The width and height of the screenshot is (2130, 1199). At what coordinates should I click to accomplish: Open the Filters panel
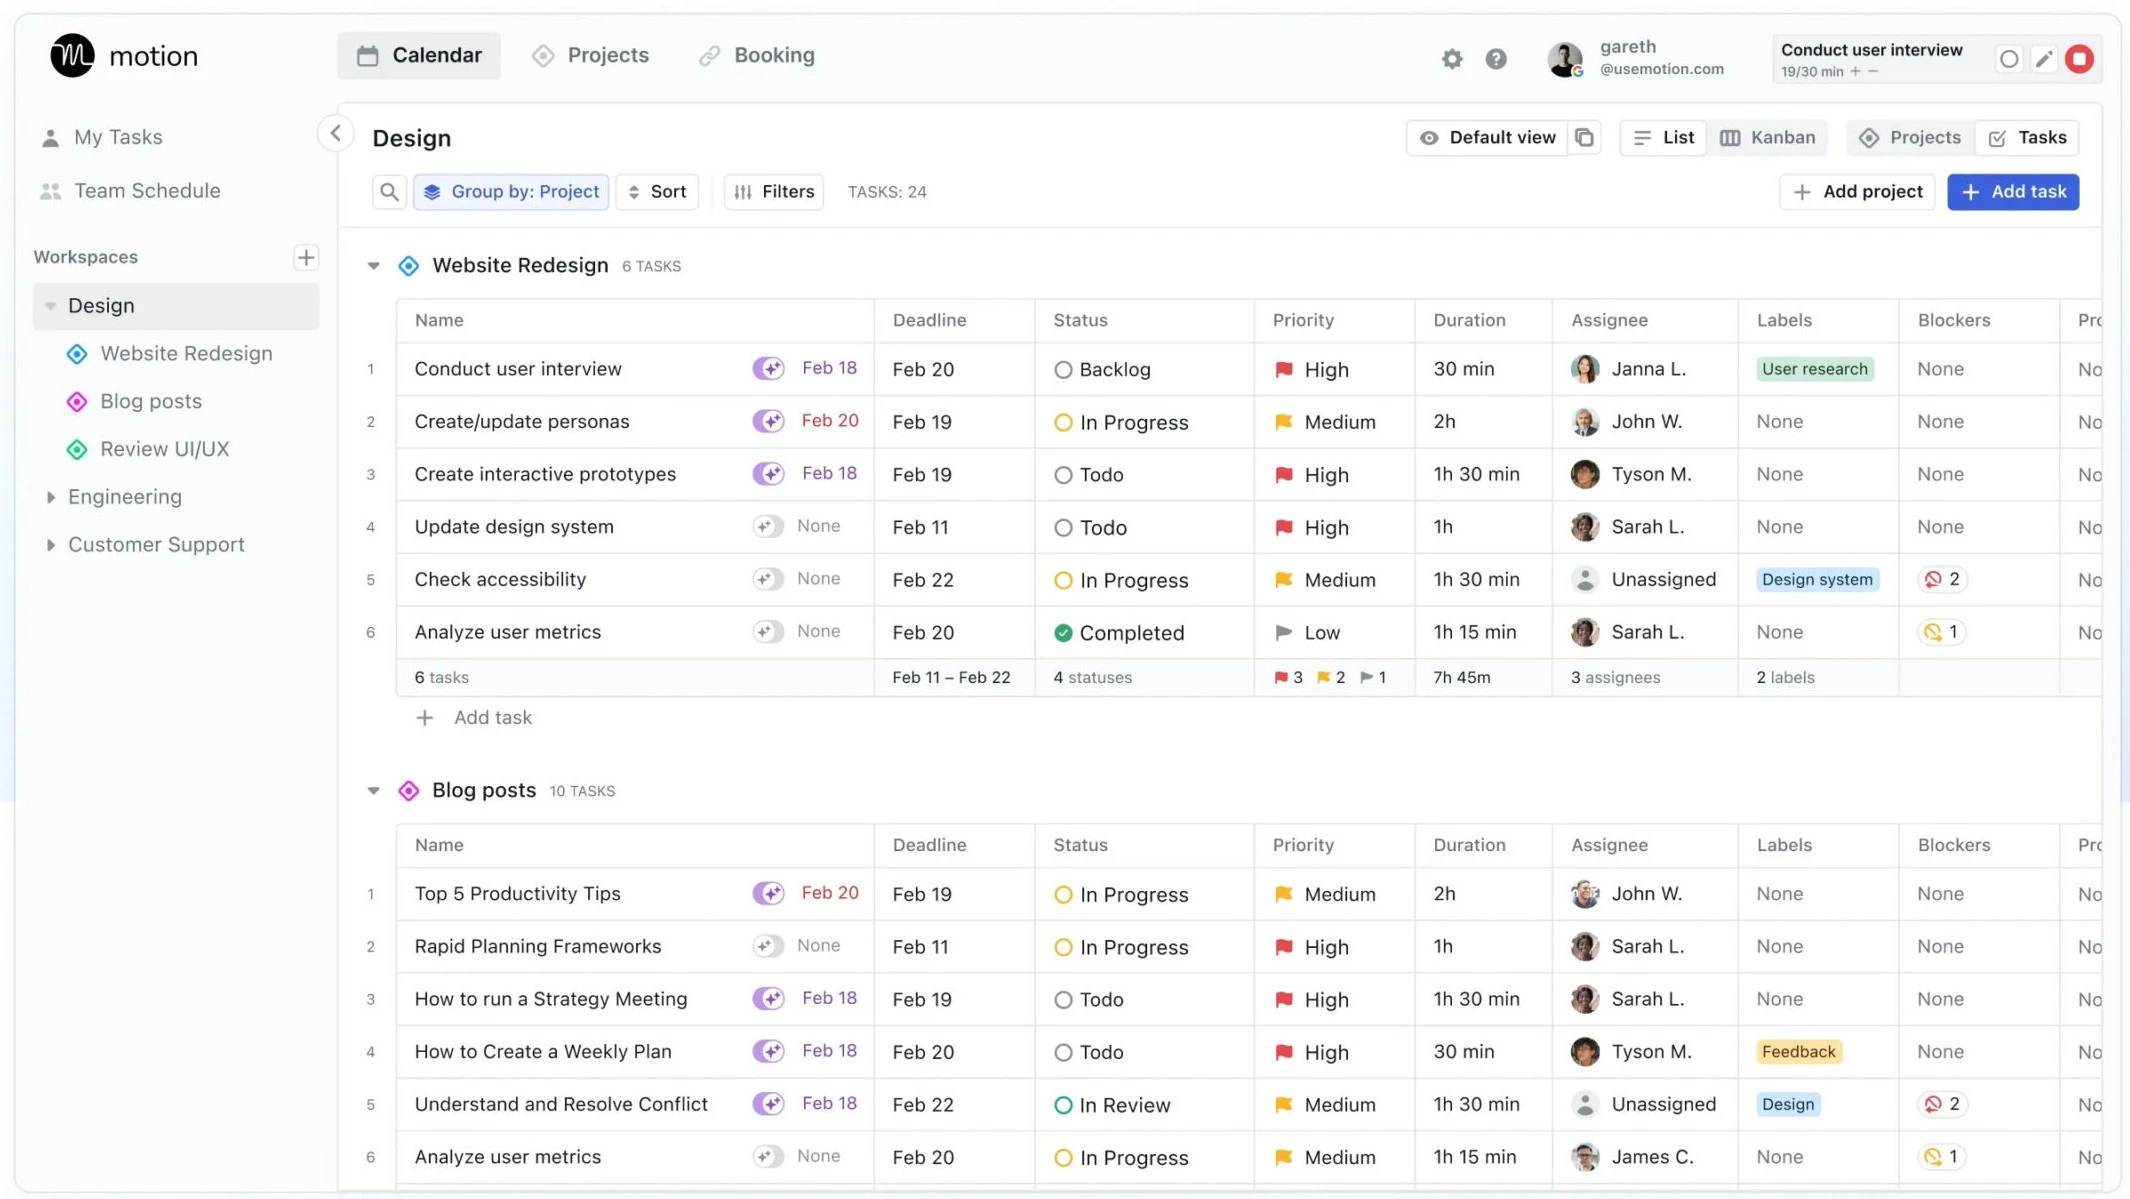tap(773, 191)
